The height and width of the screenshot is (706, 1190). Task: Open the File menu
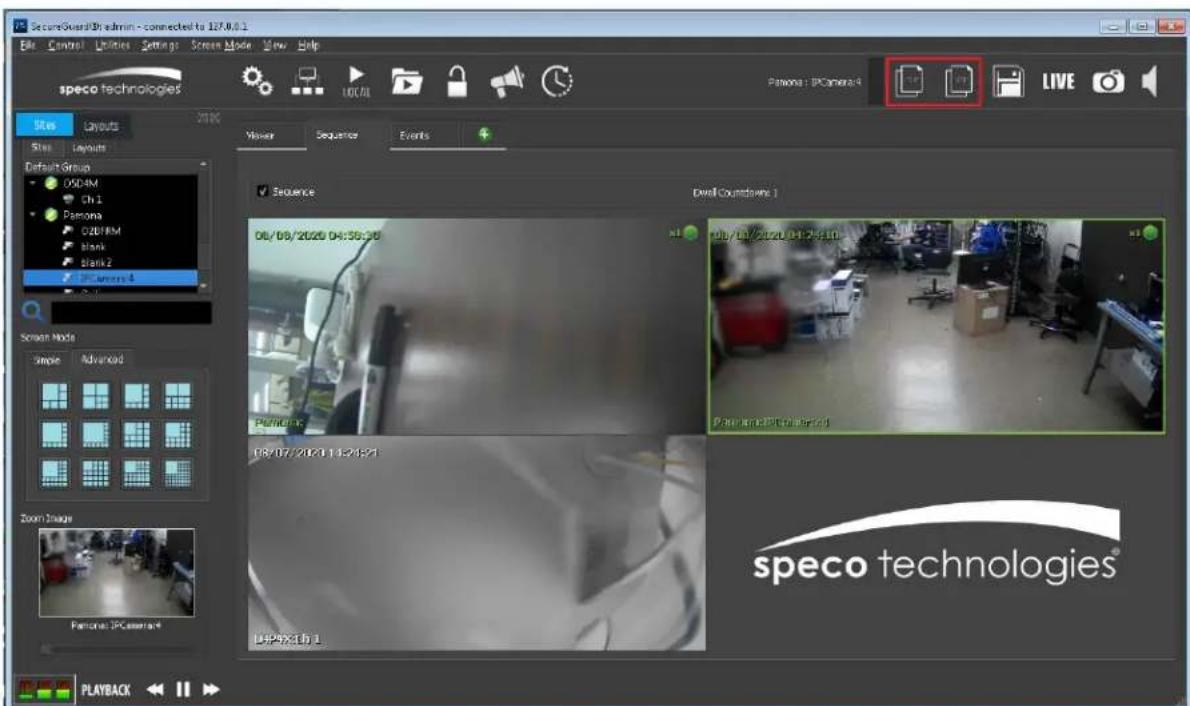28,46
